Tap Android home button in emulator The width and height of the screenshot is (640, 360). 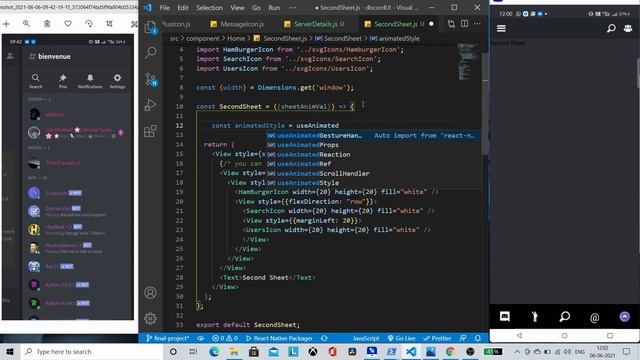pos(564,336)
